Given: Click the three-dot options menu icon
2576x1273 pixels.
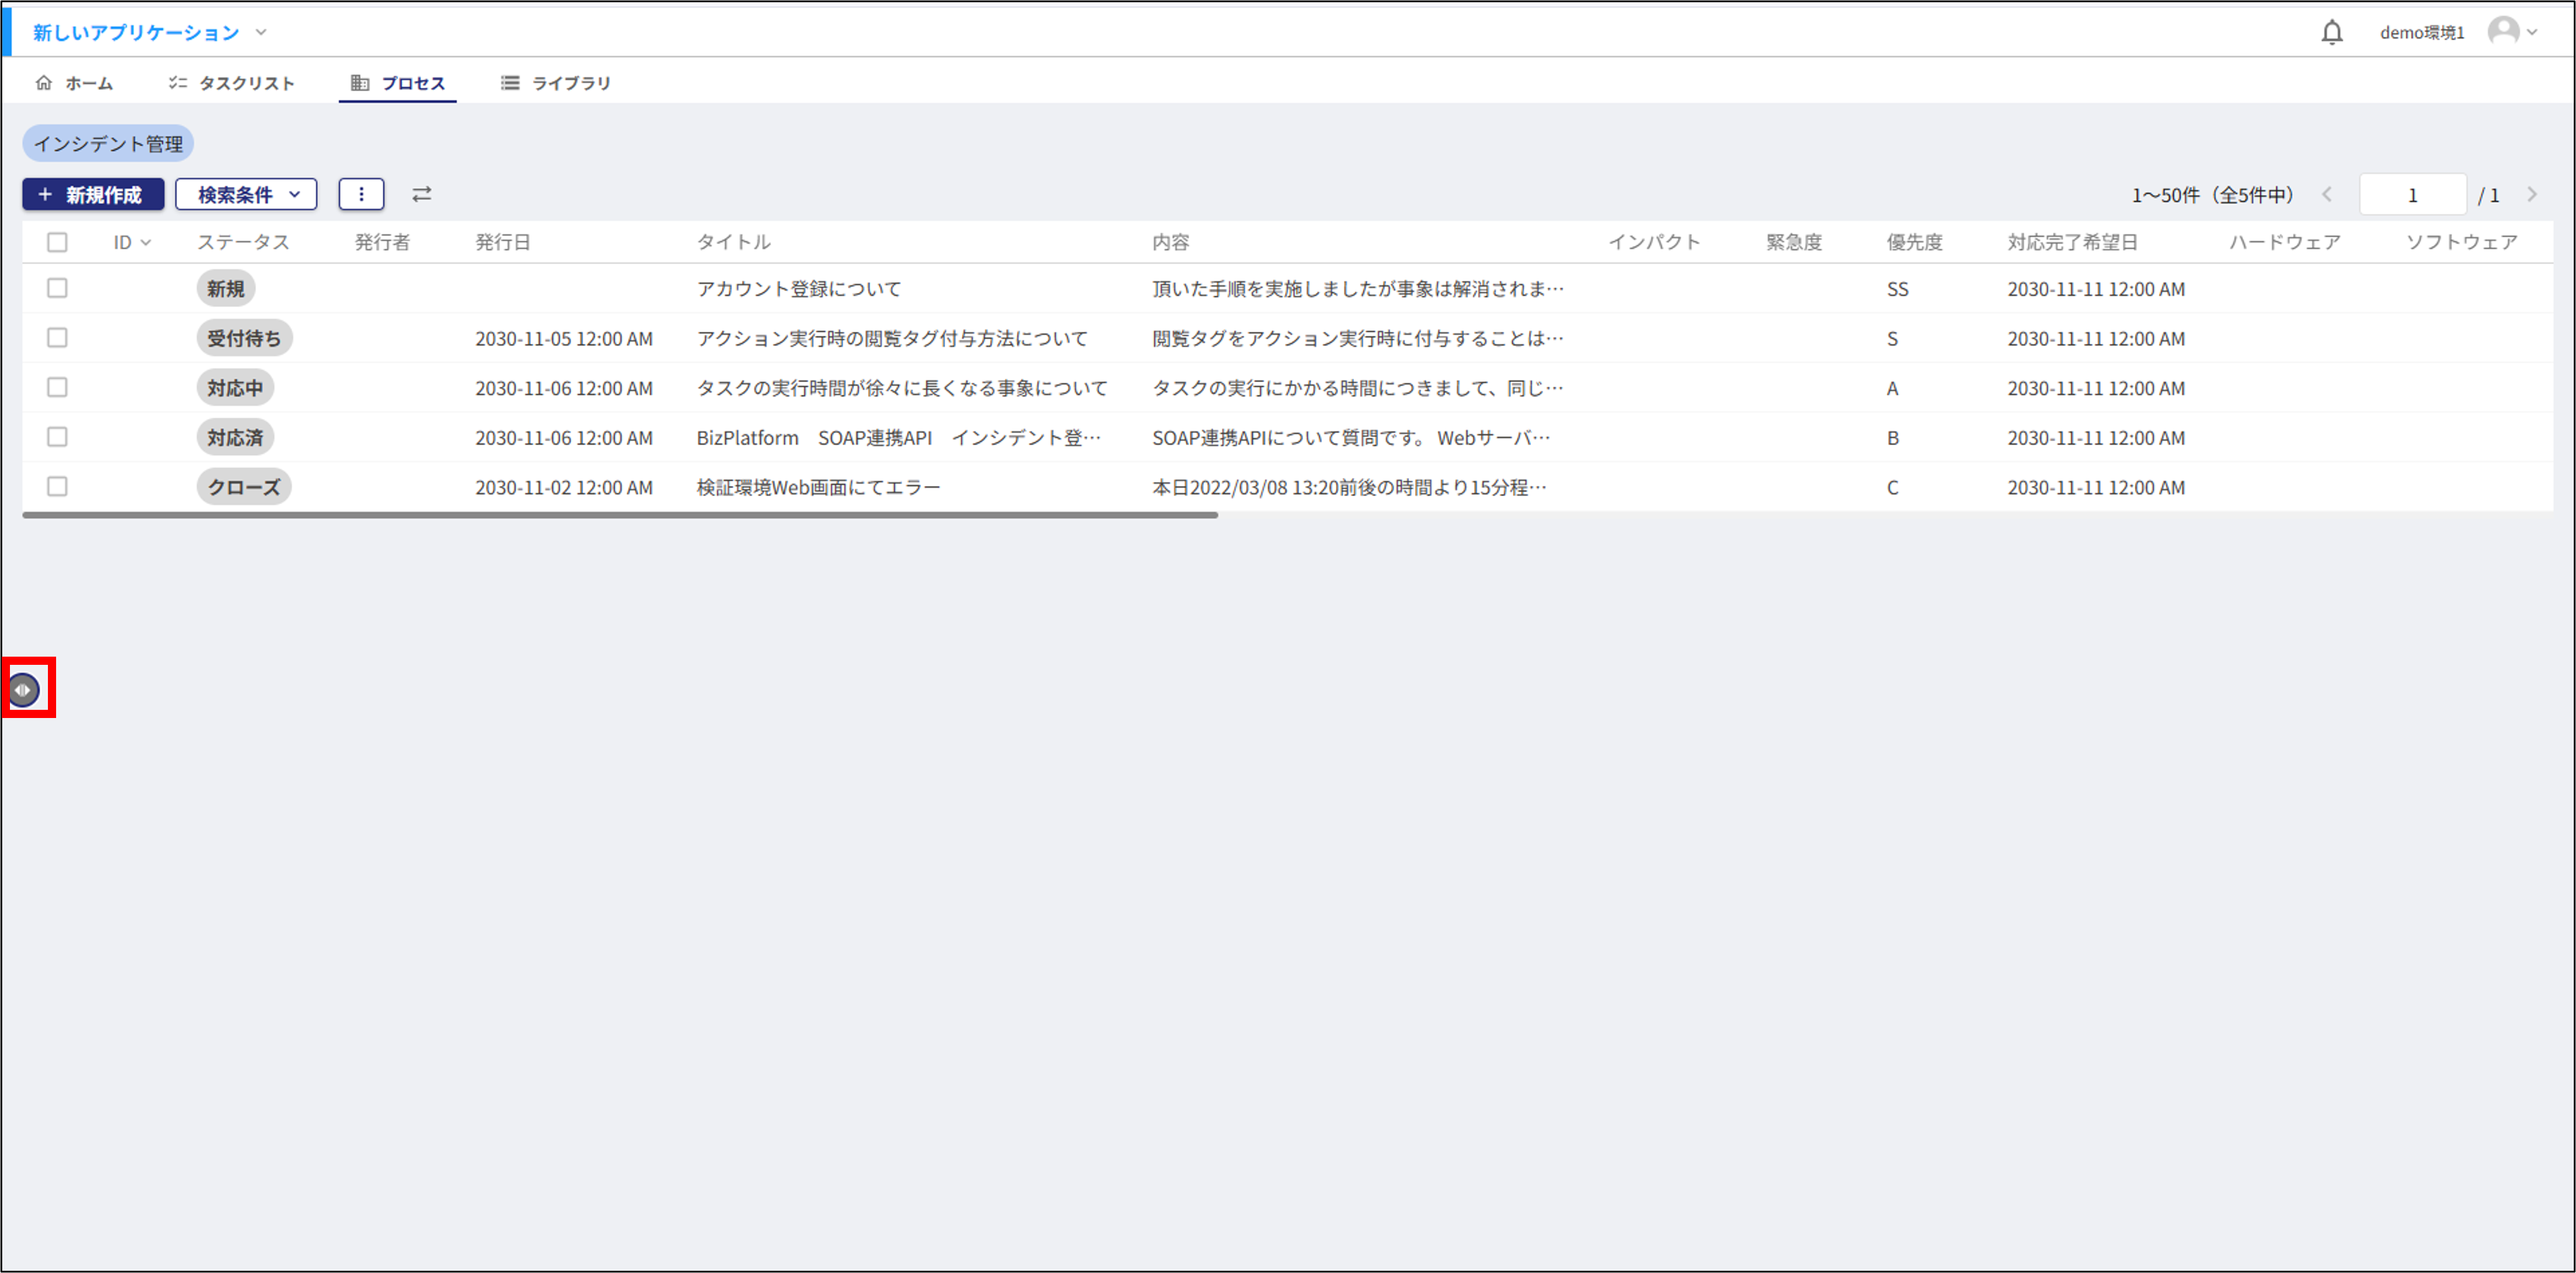Looking at the screenshot, I should click(x=361, y=194).
